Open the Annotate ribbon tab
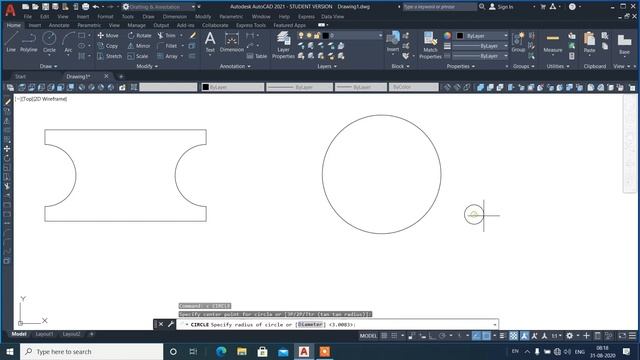Image resolution: width=640 pixels, height=360 pixels. point(59,25)
